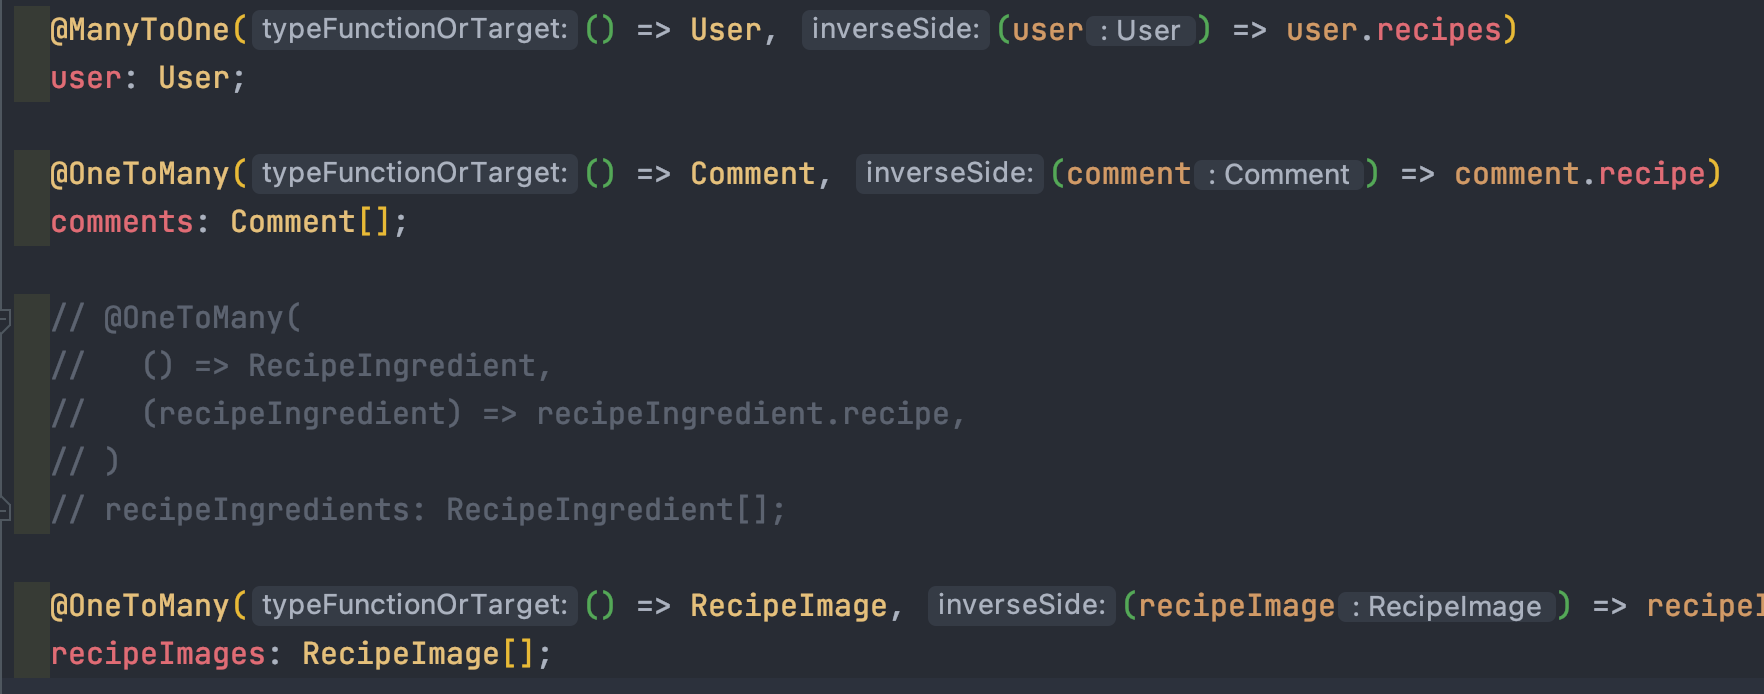Click inverseSide hint on the RecipeImage line
The width and height of the screenshot is (1764, 694).
1021,605
